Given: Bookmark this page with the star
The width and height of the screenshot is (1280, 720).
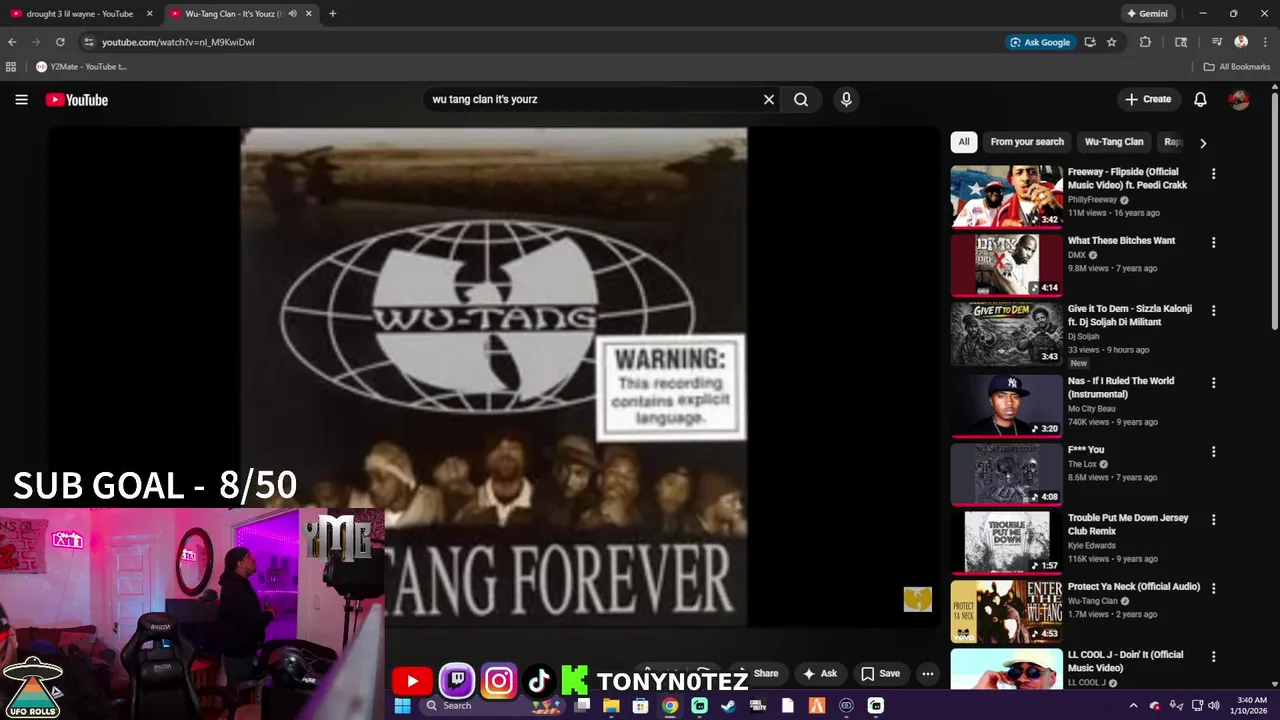Looking at the screenshot, I should point(1111,42).
